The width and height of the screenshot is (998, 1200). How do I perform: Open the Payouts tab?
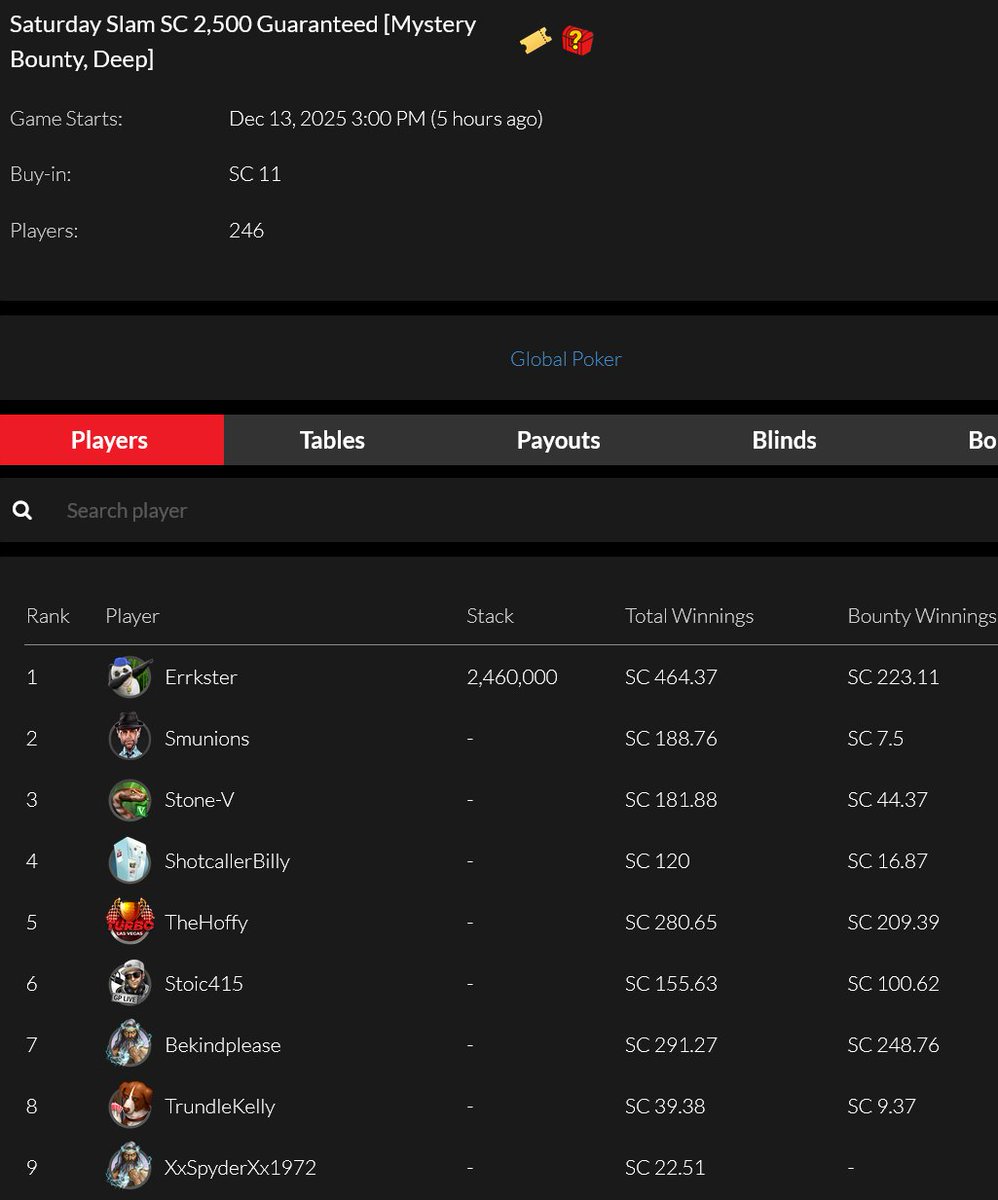(558, 440)
